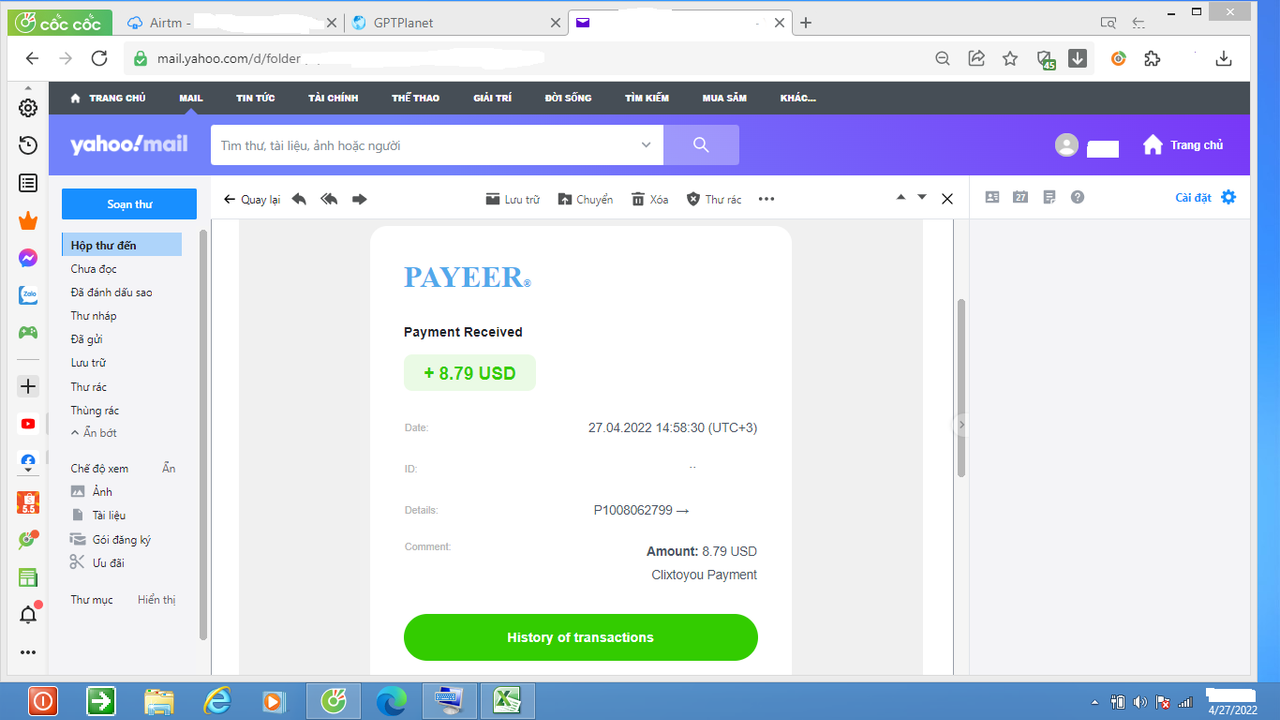Go back to previous page in browser

[32, 59]
